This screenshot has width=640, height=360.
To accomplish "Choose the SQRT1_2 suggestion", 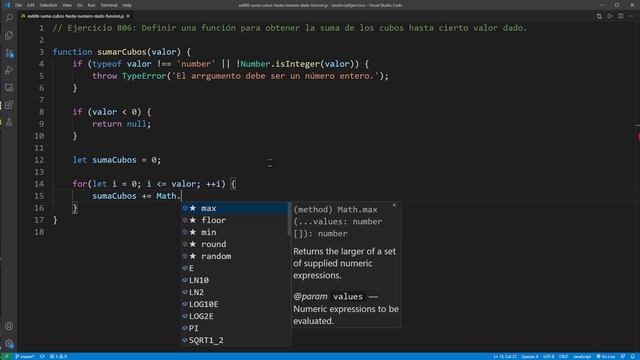I will click(x=235, y=340).
